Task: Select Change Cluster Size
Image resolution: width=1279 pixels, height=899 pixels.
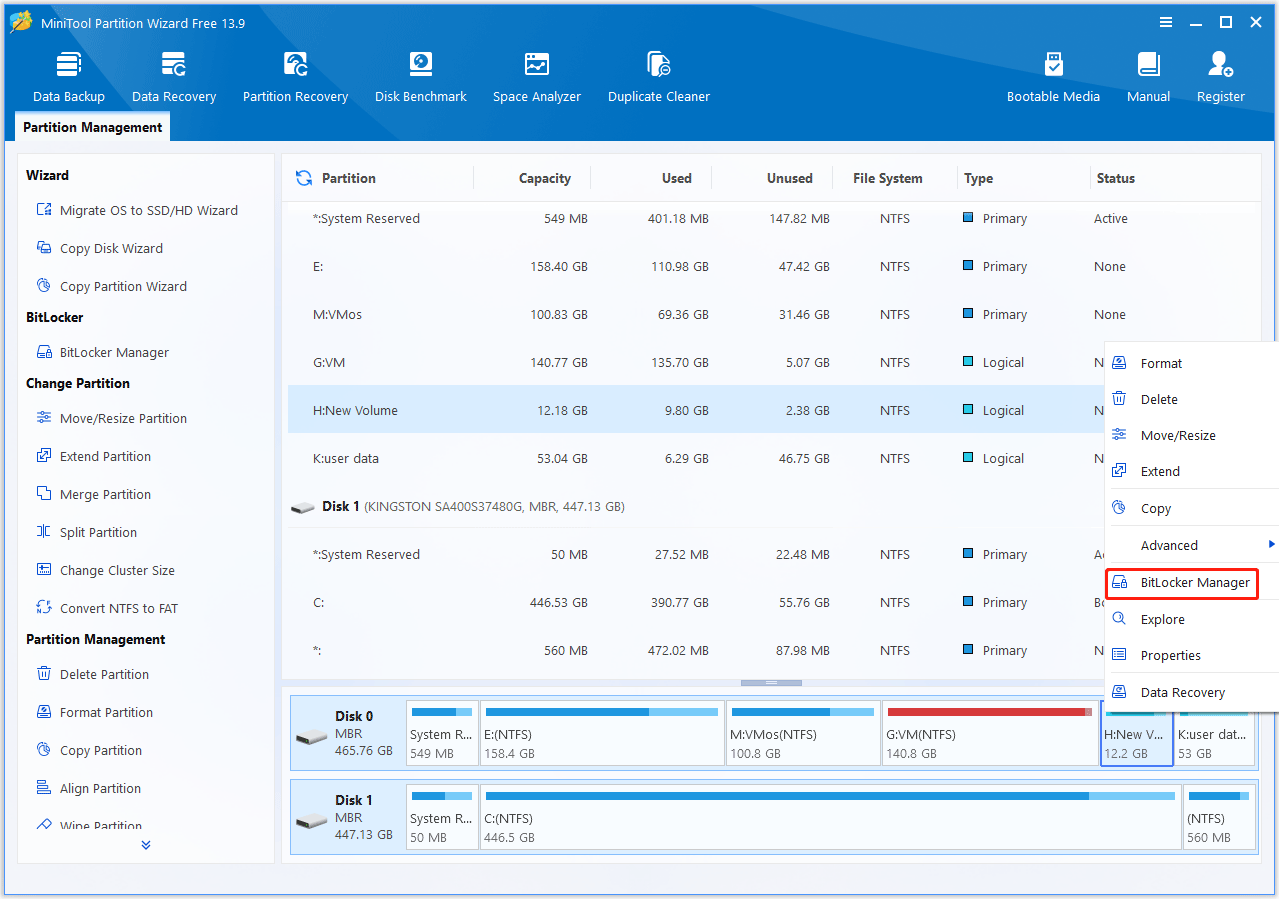Action: (x=105, y=570)
